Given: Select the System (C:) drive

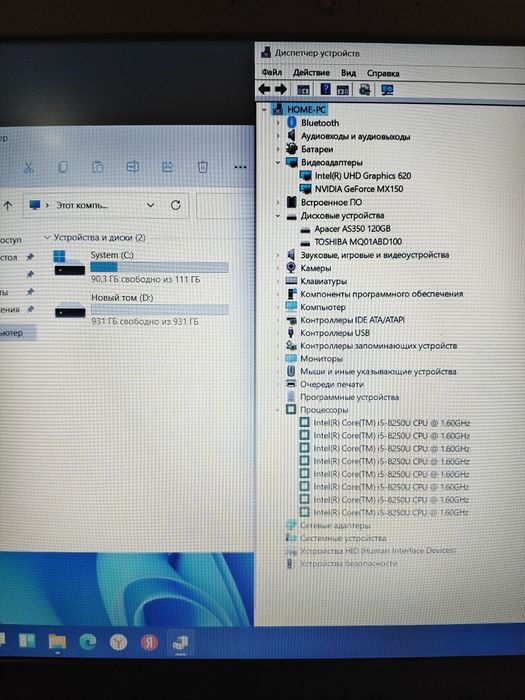Looking at the screenshot, I should (141, 266).
